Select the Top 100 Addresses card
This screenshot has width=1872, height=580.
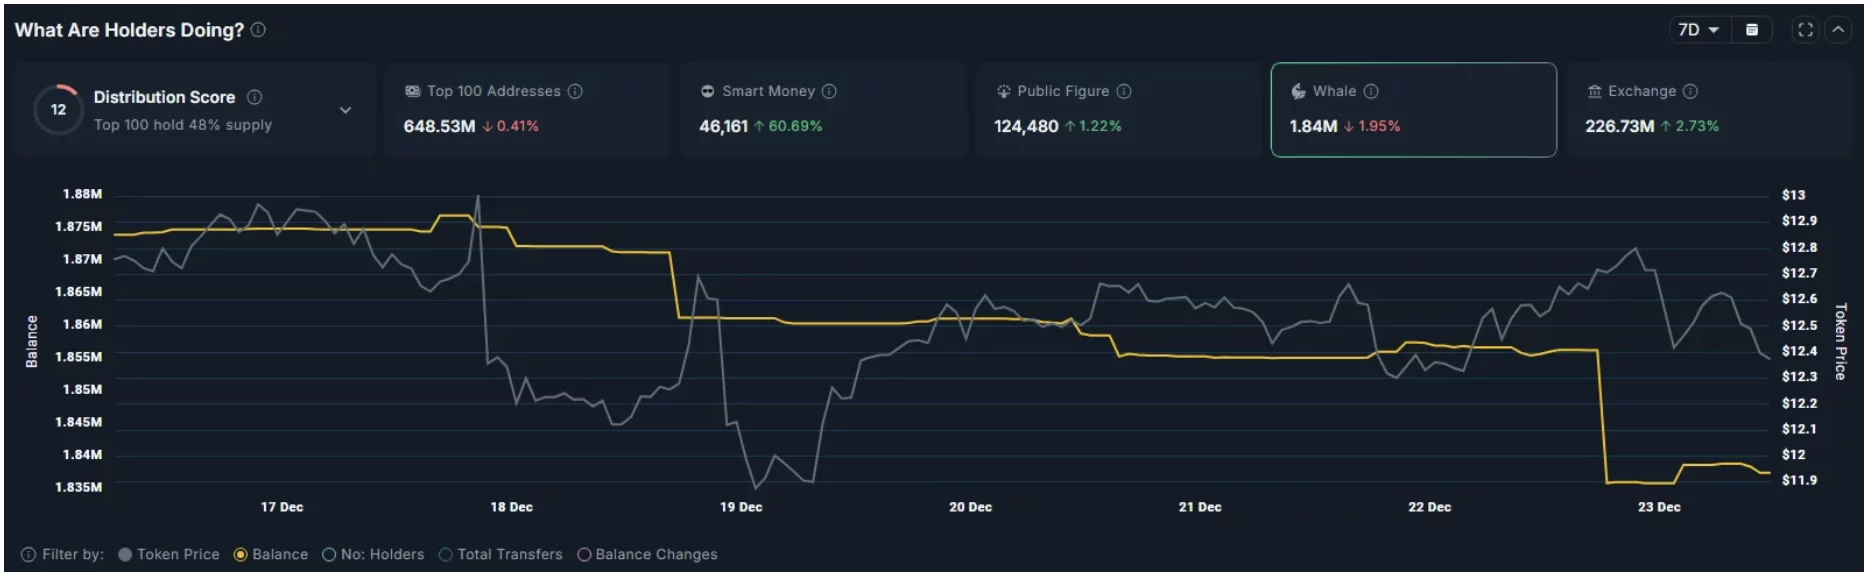click(526, 110)
